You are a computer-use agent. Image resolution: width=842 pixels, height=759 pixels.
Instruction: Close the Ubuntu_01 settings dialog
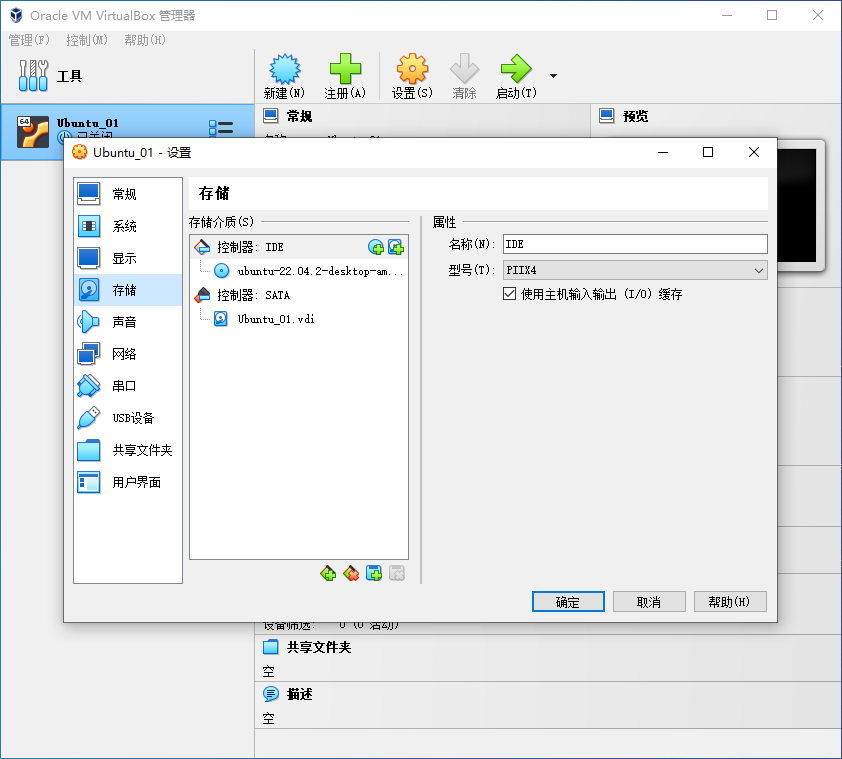pyautogui.click(x=754, y=153)
